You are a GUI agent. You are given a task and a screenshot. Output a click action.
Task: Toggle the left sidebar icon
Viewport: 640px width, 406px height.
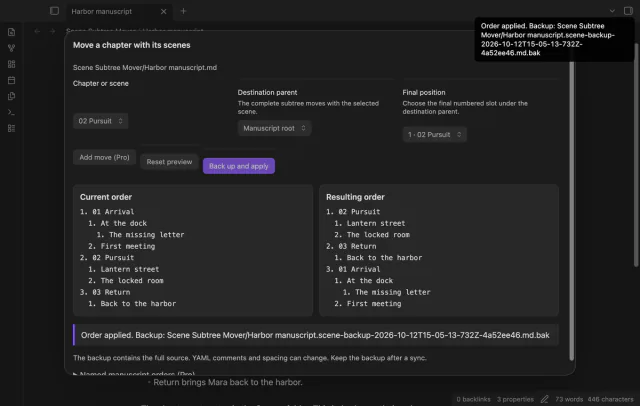(x=54, y=11)
